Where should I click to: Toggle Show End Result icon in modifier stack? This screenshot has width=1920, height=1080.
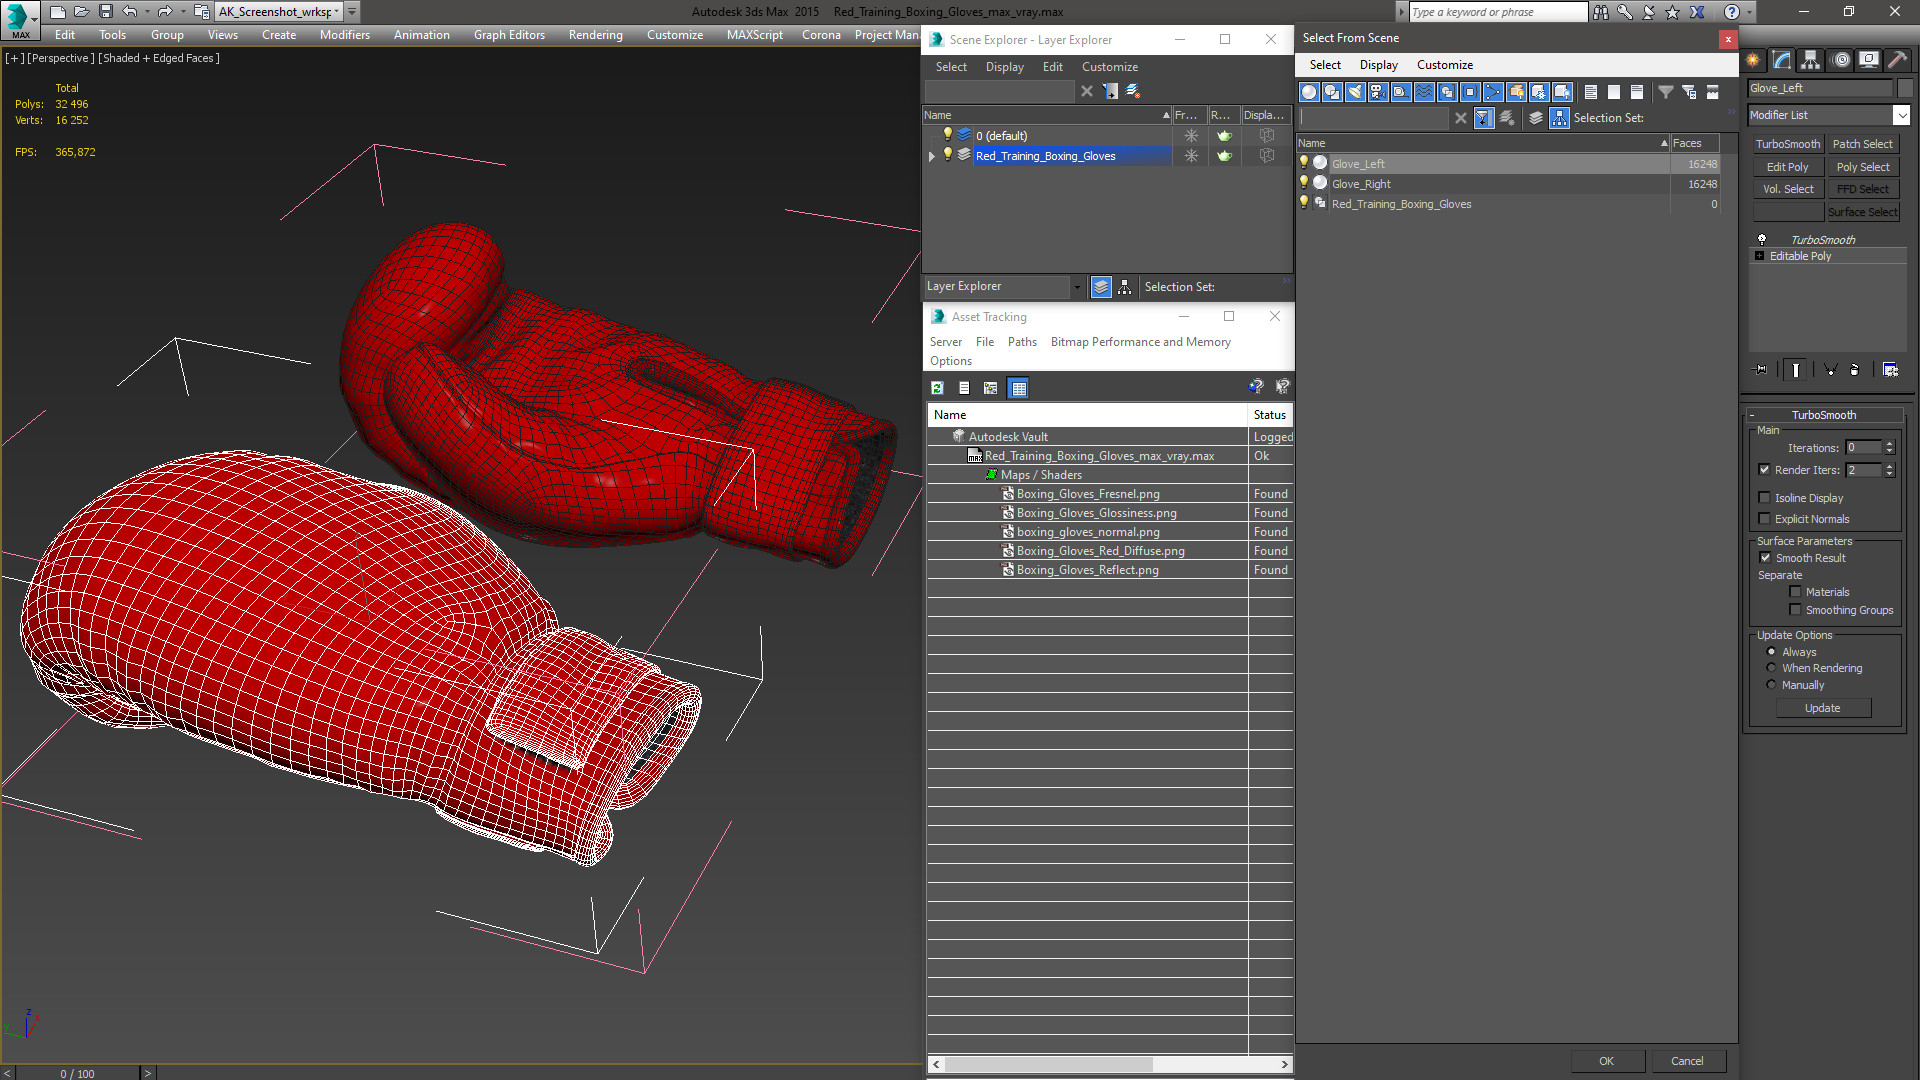1796,370
